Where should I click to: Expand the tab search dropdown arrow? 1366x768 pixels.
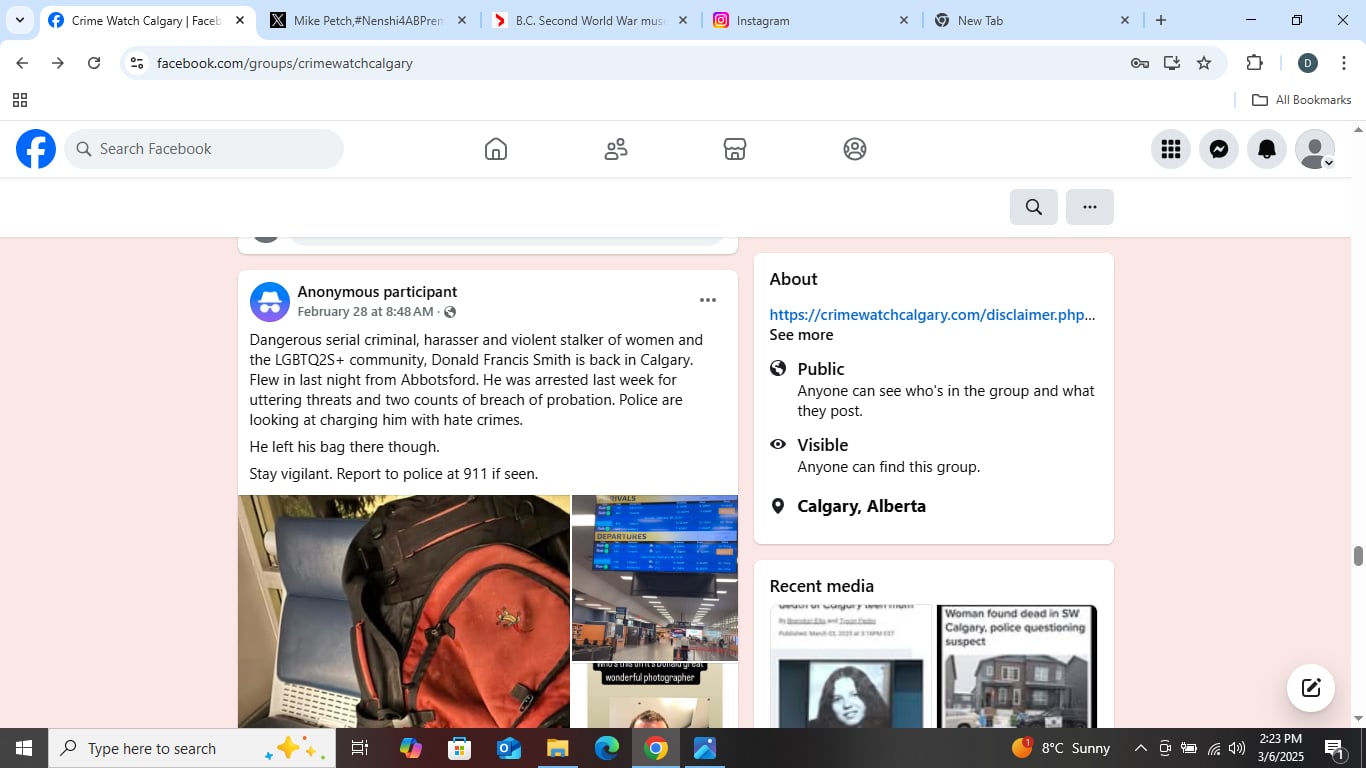(20, 20)
